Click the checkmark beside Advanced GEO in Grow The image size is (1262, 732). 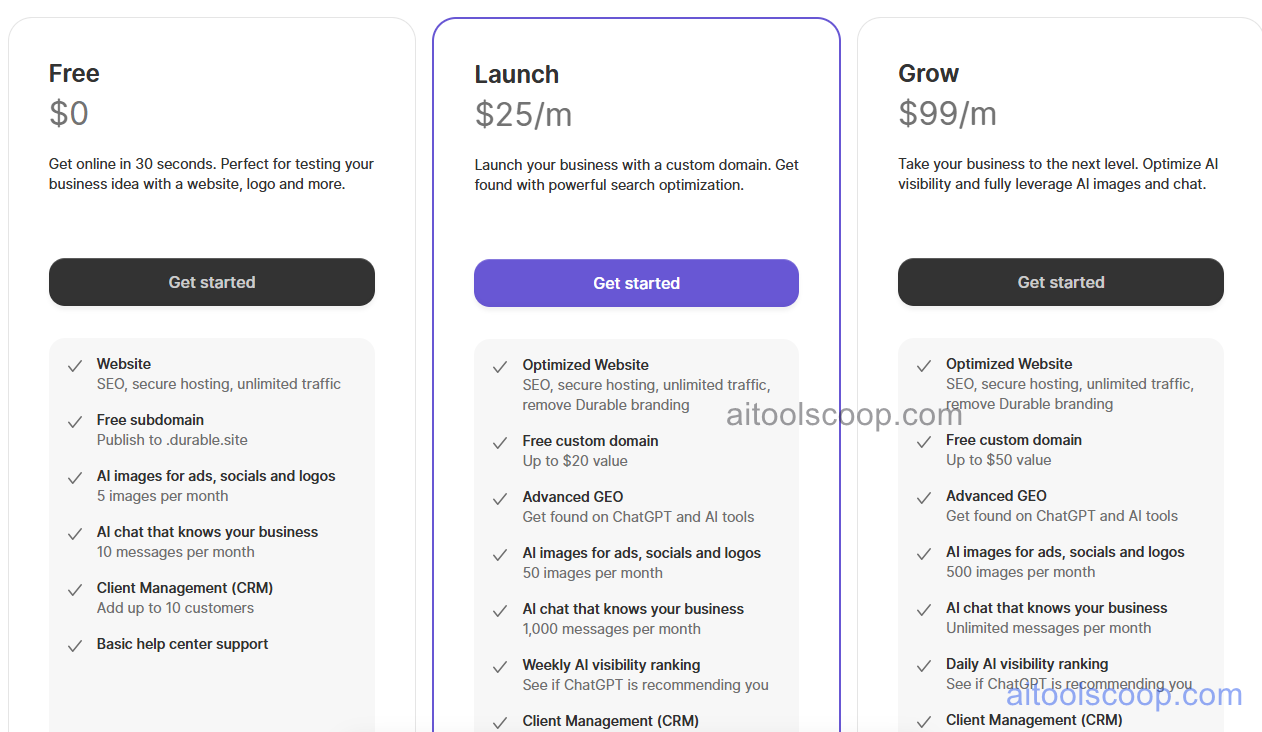923,497
